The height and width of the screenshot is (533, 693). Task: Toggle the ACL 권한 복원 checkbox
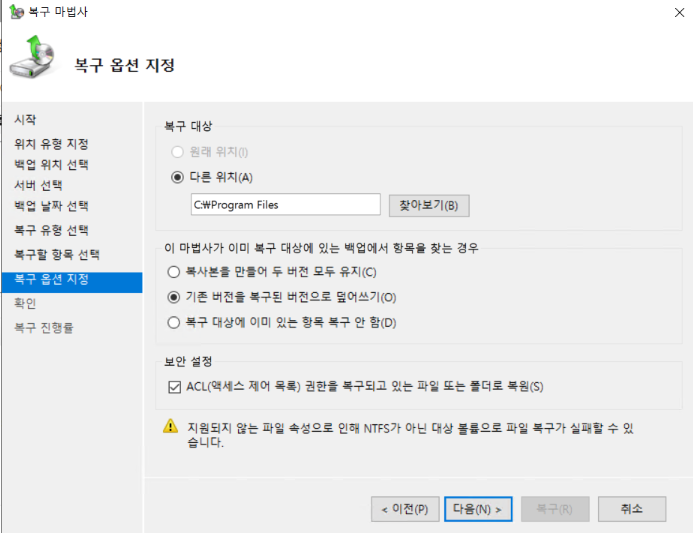[175, 386]
